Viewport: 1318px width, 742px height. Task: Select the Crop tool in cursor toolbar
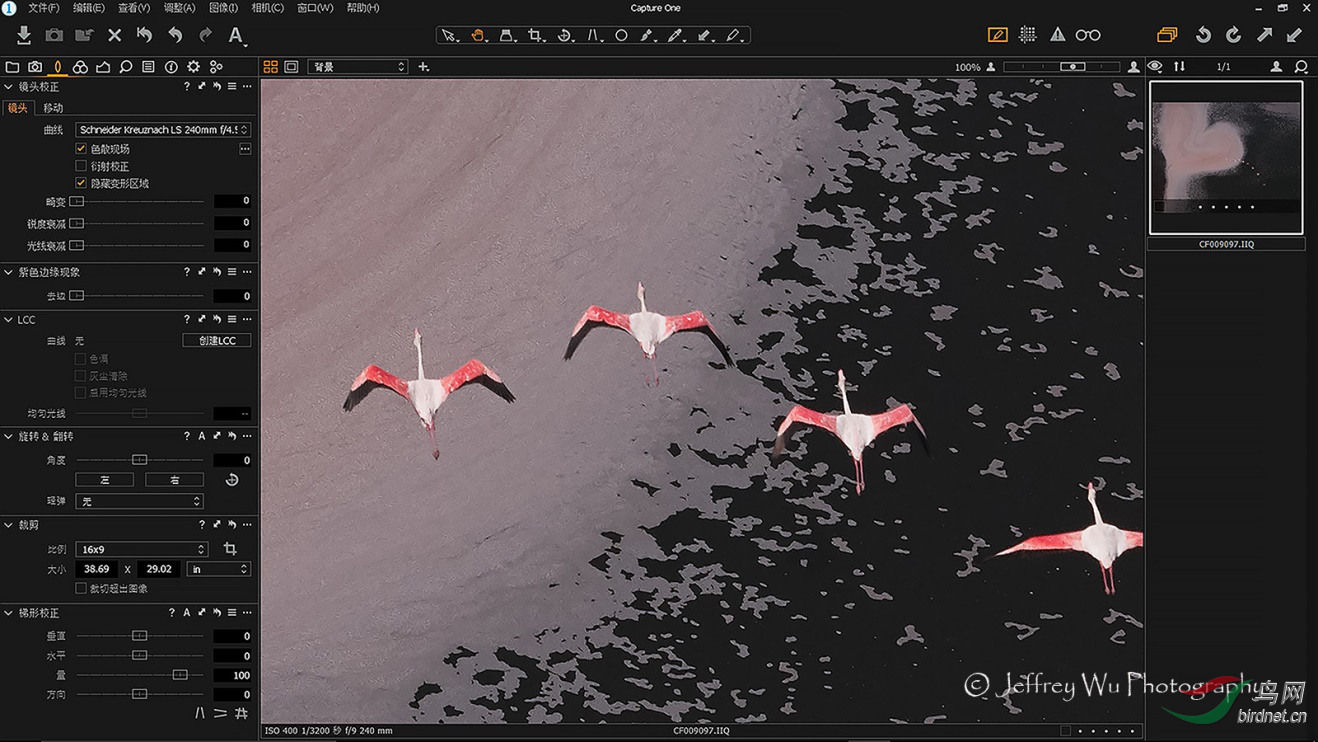pyautogui.click(x=535, y=35)
